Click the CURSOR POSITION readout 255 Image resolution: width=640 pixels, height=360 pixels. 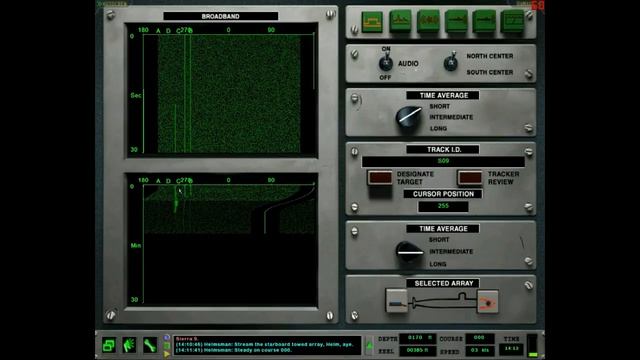point(443,206)
